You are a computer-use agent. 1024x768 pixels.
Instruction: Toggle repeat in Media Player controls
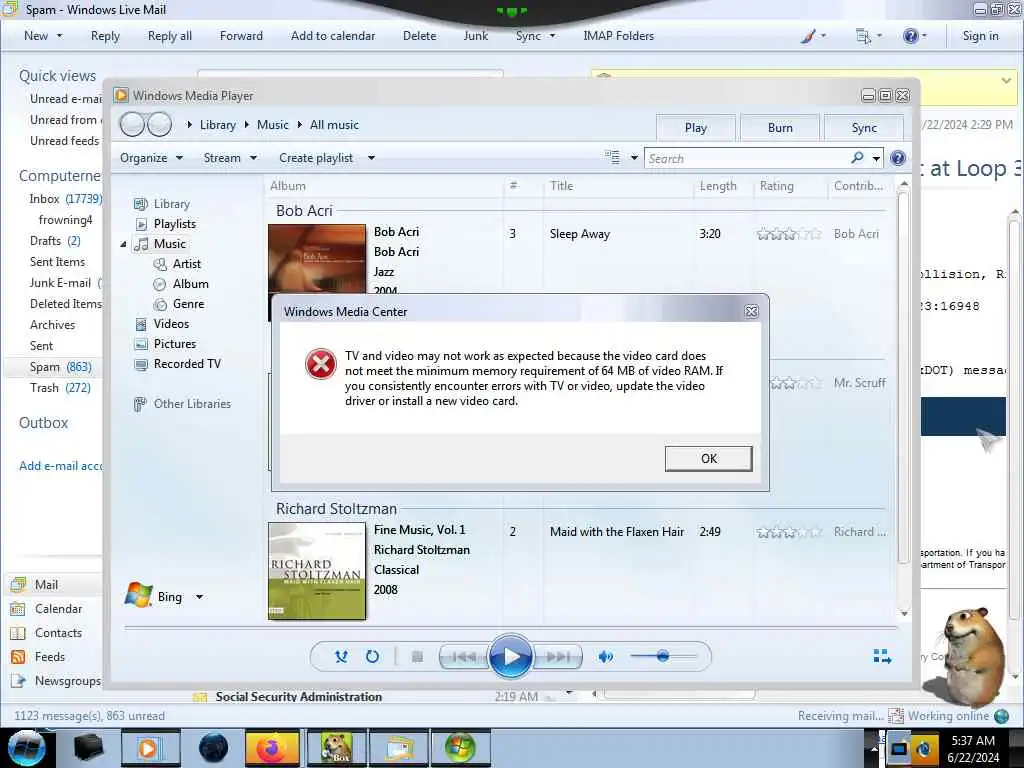pyautogui.click(x=372, y=656)
